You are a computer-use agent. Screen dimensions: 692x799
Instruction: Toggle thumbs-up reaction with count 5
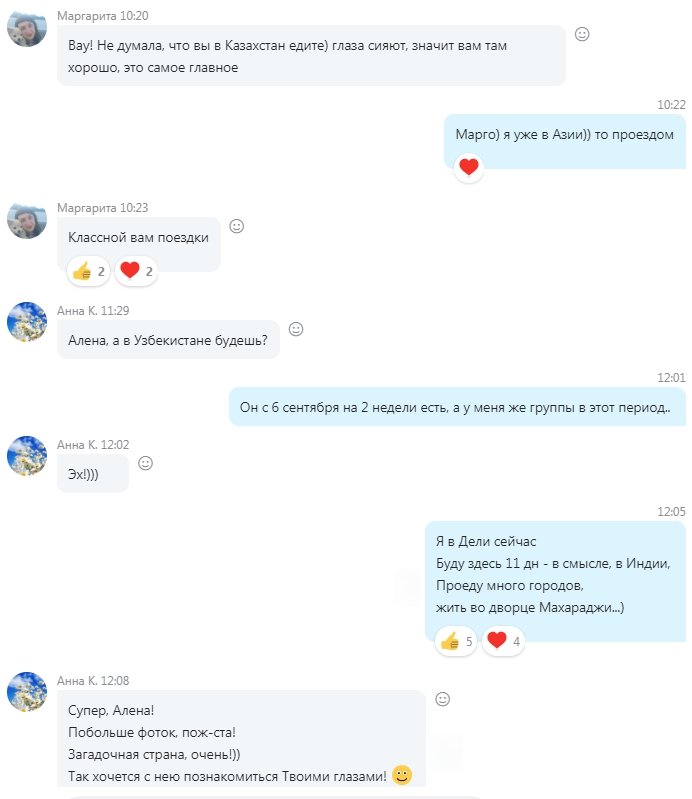(x=456, y=641)
